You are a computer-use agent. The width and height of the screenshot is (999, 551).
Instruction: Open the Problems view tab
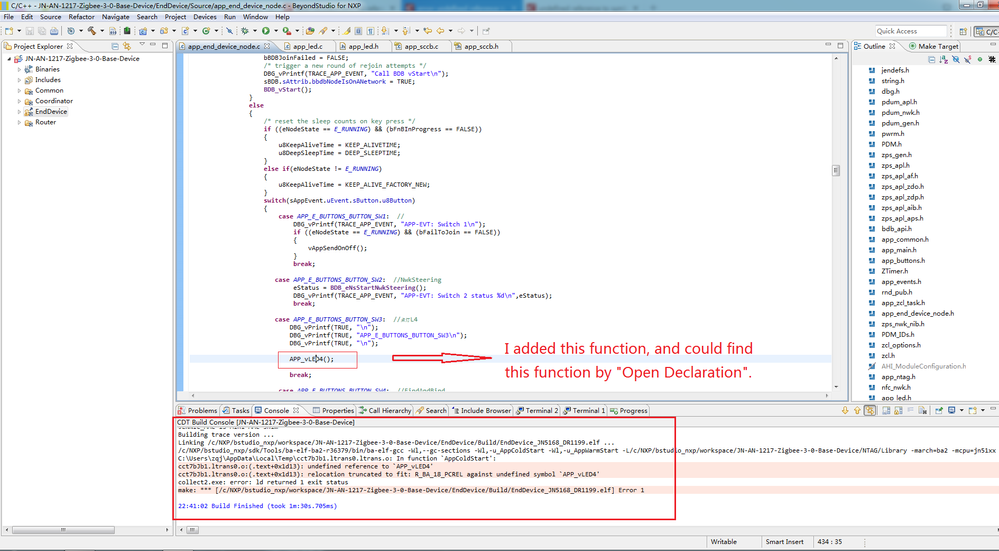pos(198,410)
